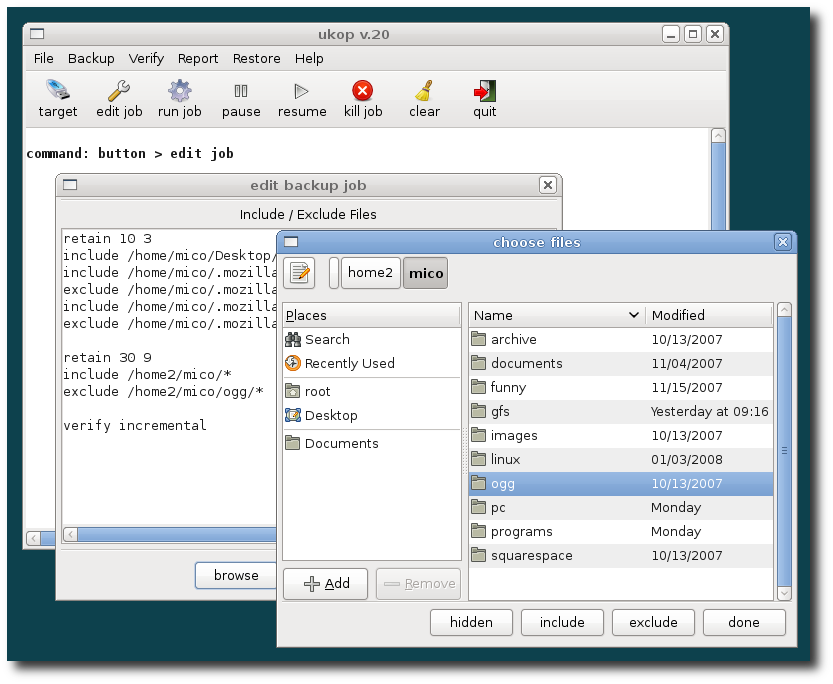Click inside the include/exclude job text area
833x684 pixels.
tap(169, 377)
